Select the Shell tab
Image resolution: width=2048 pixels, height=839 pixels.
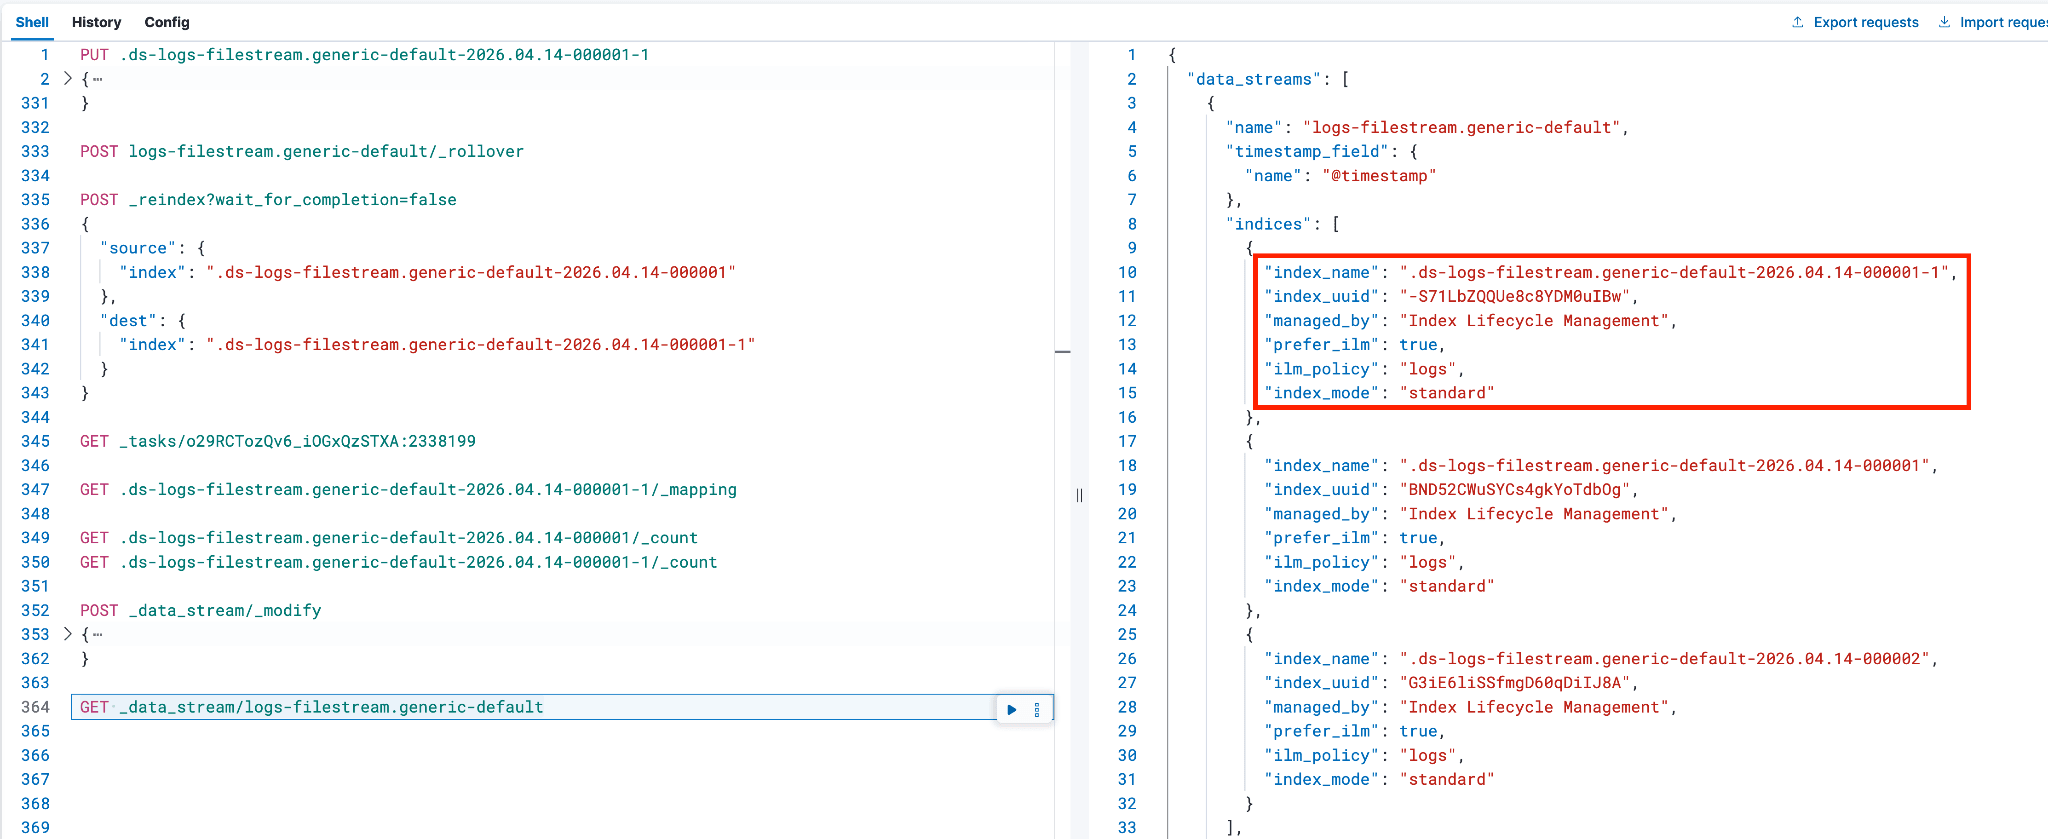pyautogui.click(x=32, y=22)
